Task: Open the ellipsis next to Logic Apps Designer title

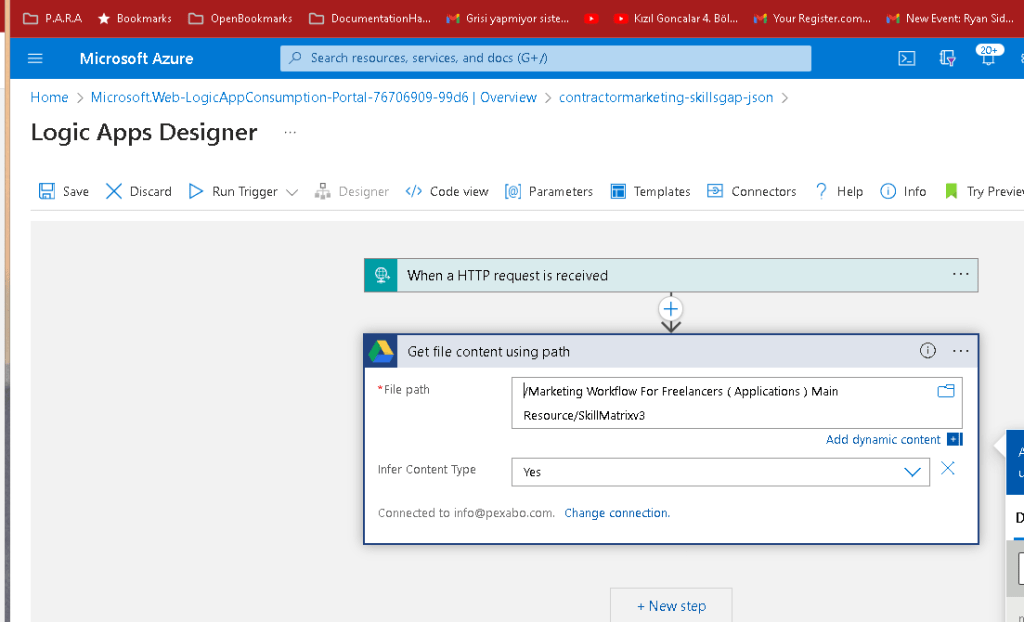Action: [290, 133]
